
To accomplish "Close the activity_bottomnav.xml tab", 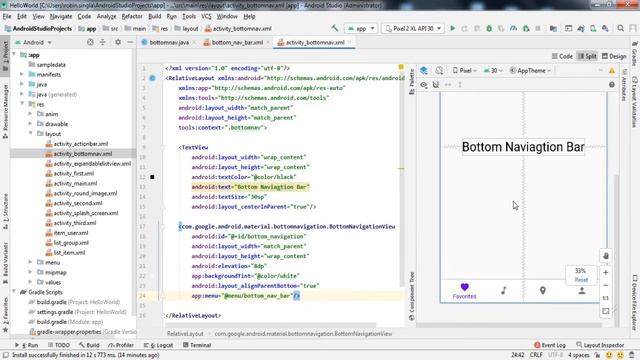I will 350,42.
